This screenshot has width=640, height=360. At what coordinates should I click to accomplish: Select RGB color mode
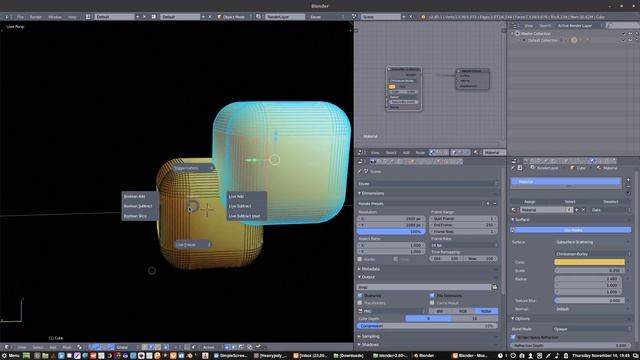[463, 311]
